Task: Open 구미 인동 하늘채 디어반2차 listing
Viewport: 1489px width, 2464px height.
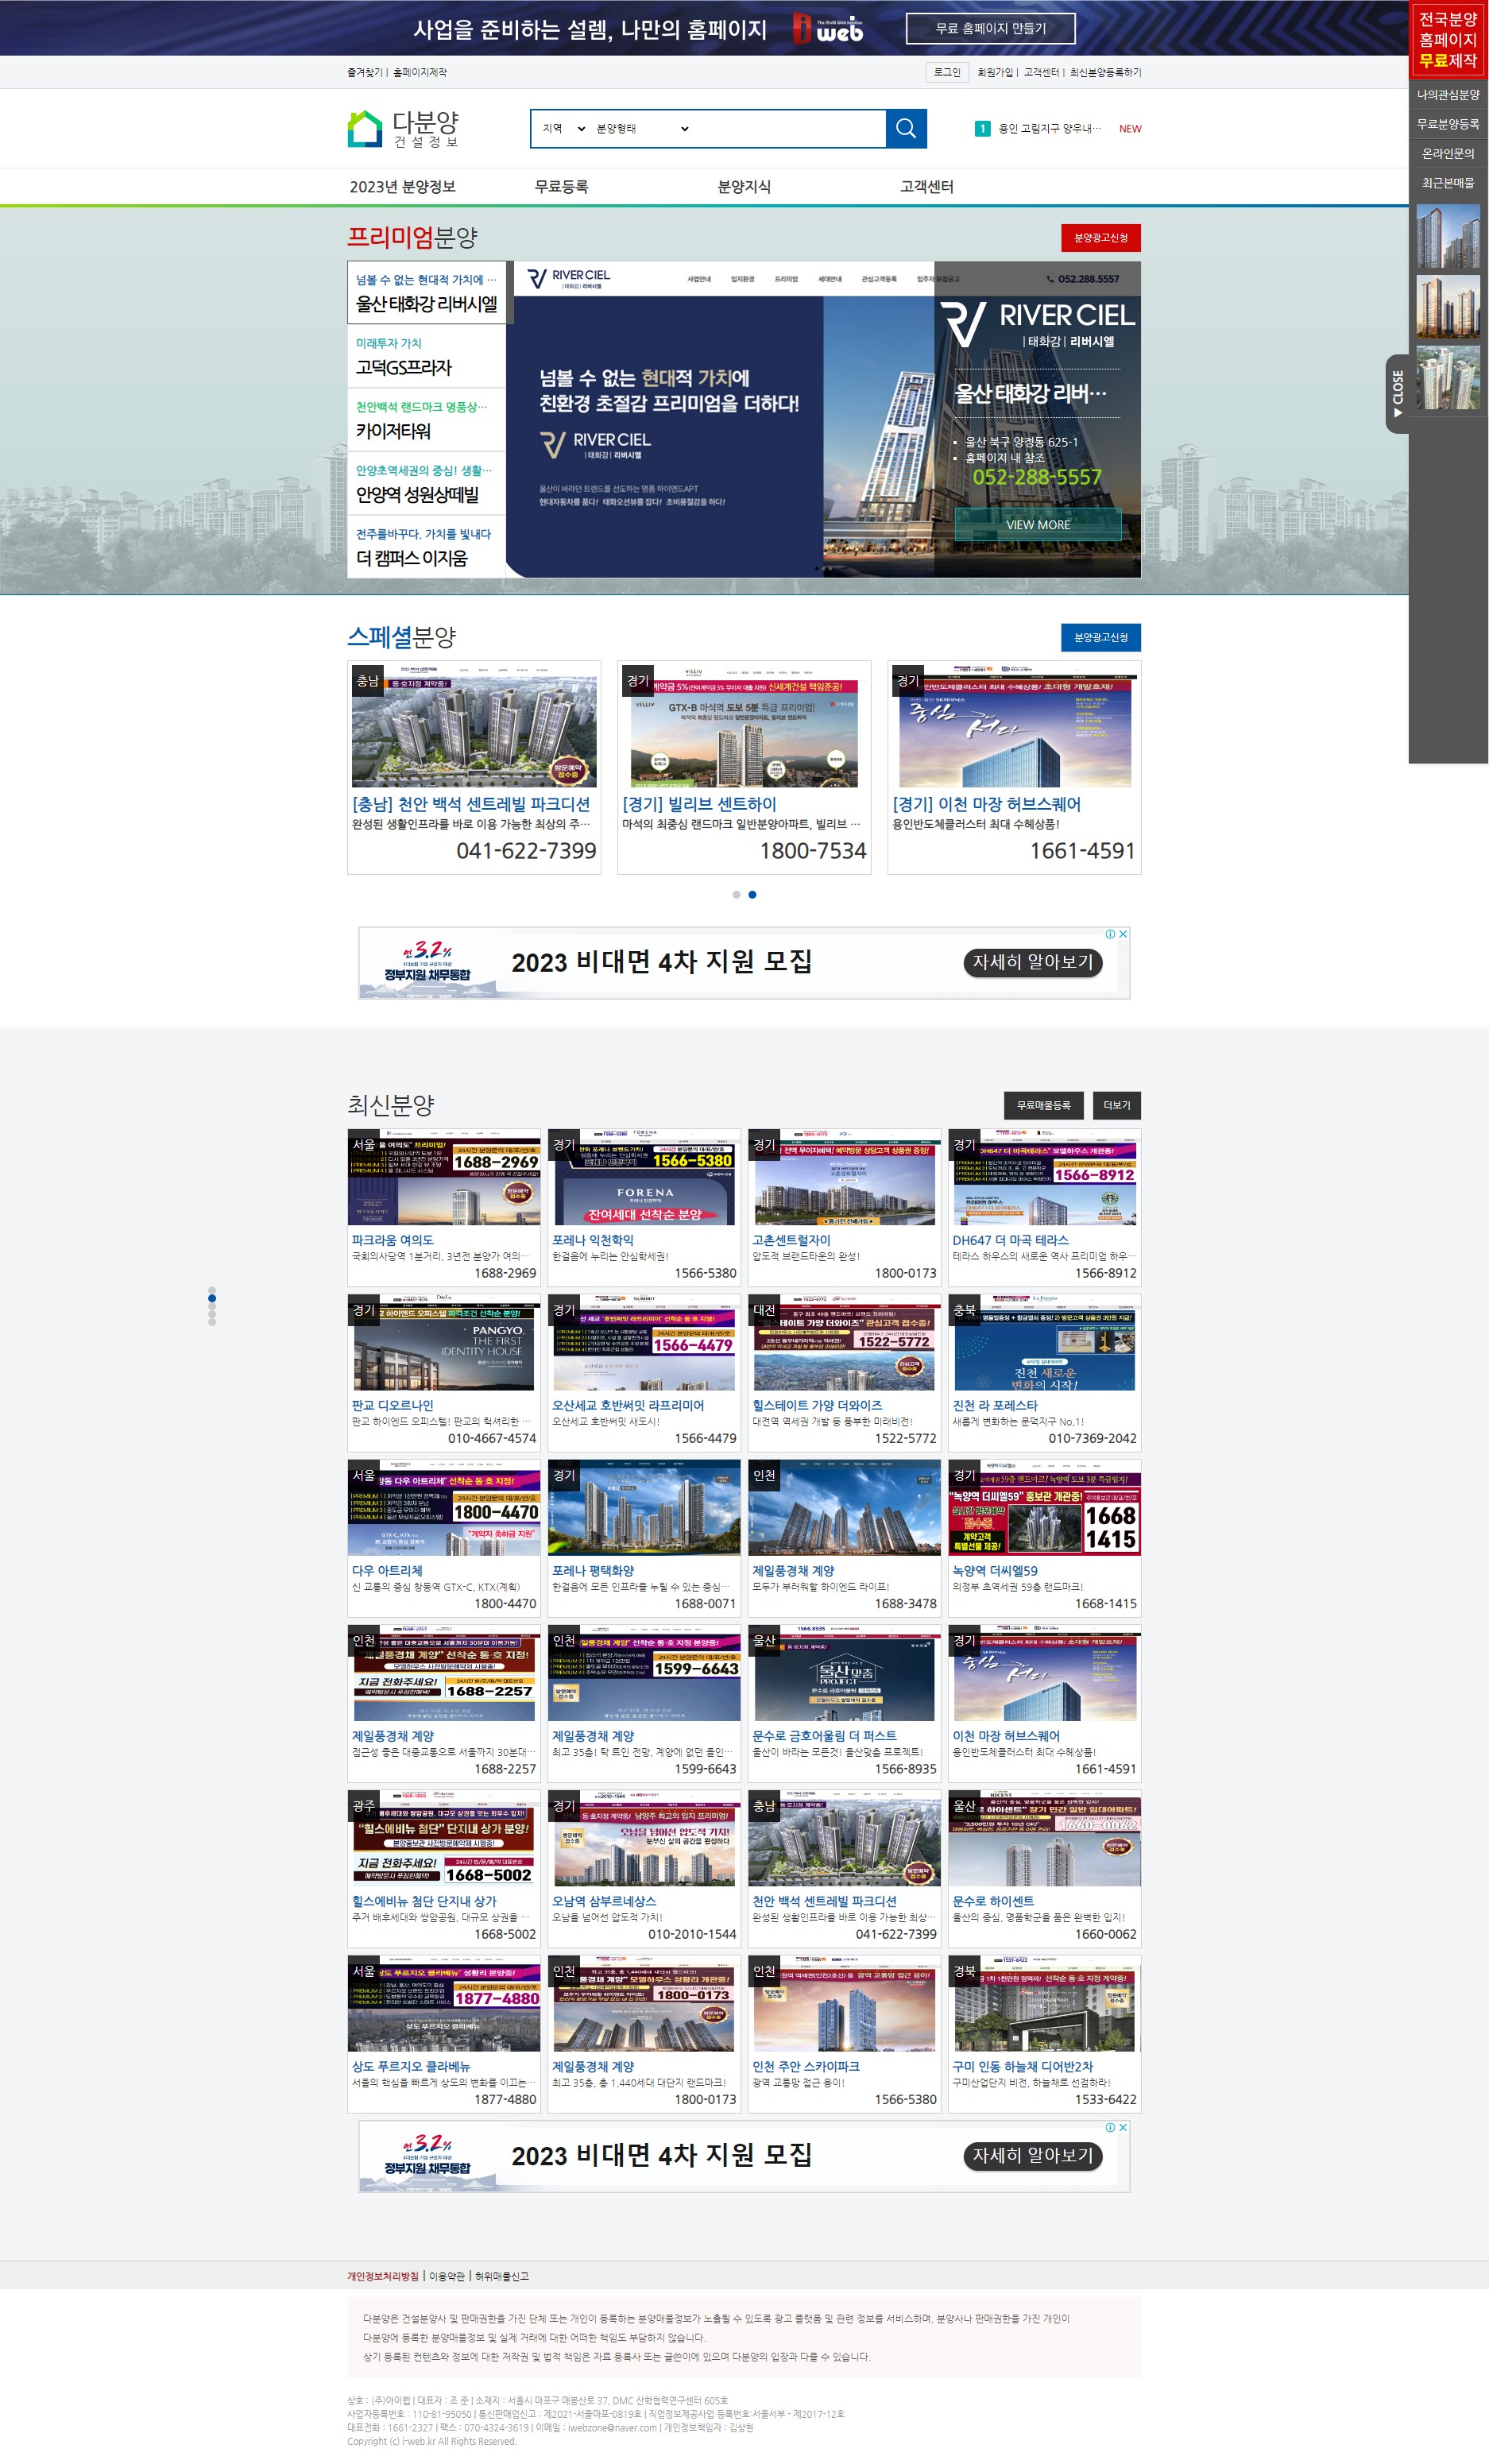Action: [x=1044, y=2034]
